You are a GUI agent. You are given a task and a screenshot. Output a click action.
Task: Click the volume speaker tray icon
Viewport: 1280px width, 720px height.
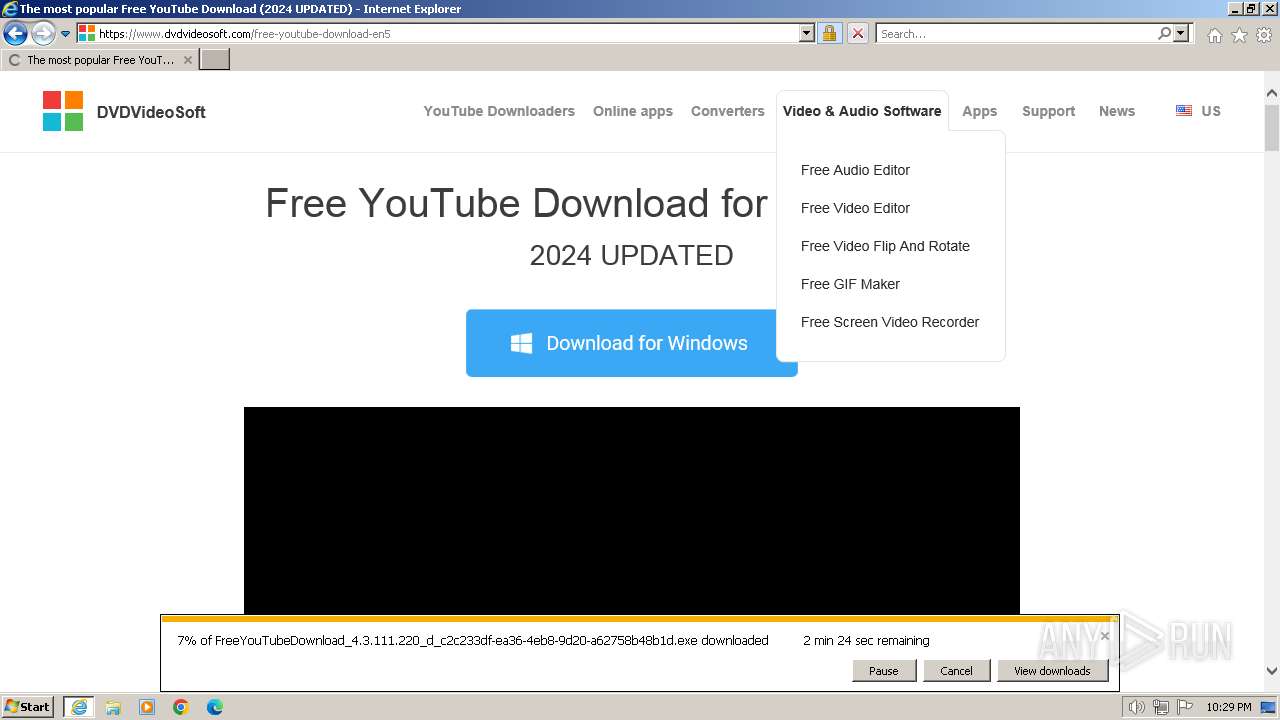pyautogui.click(x=1137, y=707)
